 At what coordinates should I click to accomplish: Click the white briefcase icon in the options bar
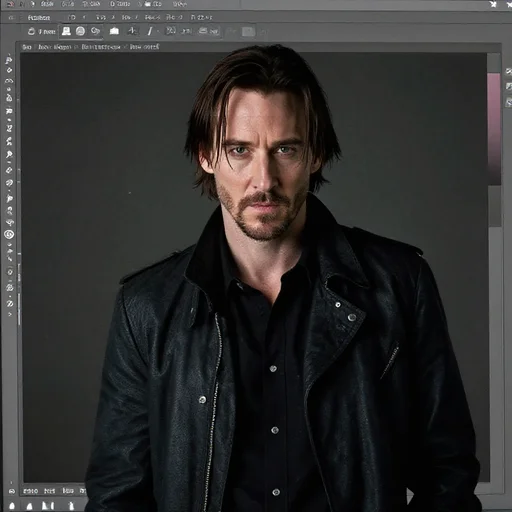(x=114, y=31)
